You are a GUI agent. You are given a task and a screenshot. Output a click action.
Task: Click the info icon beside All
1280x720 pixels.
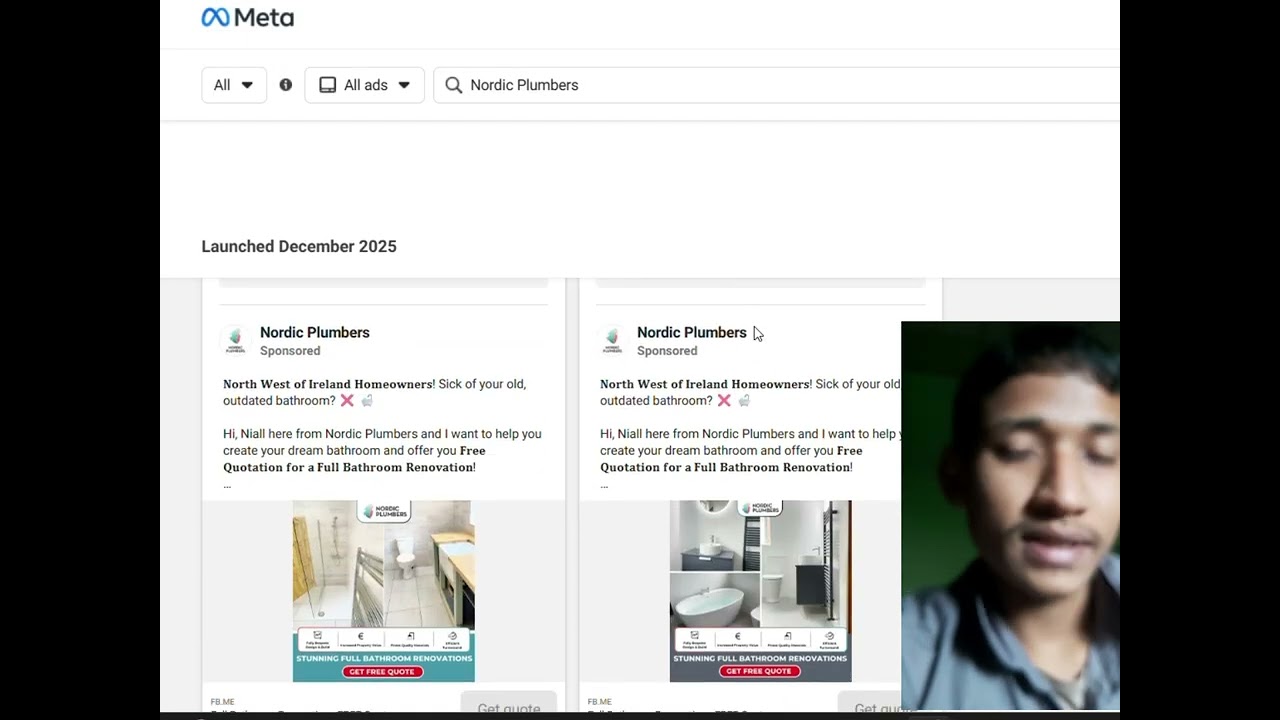tap(286, 85)
